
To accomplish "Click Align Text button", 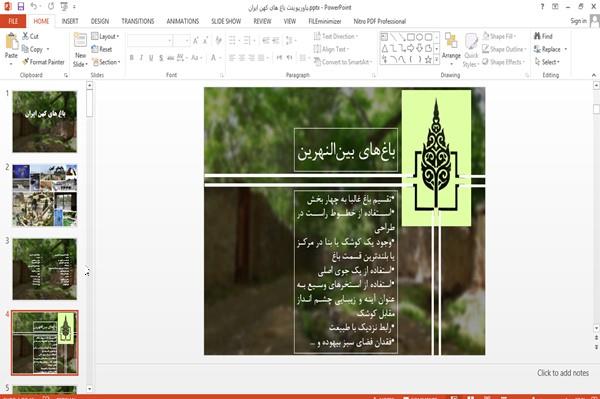I will pyautogui.click(x=331, y=49).
